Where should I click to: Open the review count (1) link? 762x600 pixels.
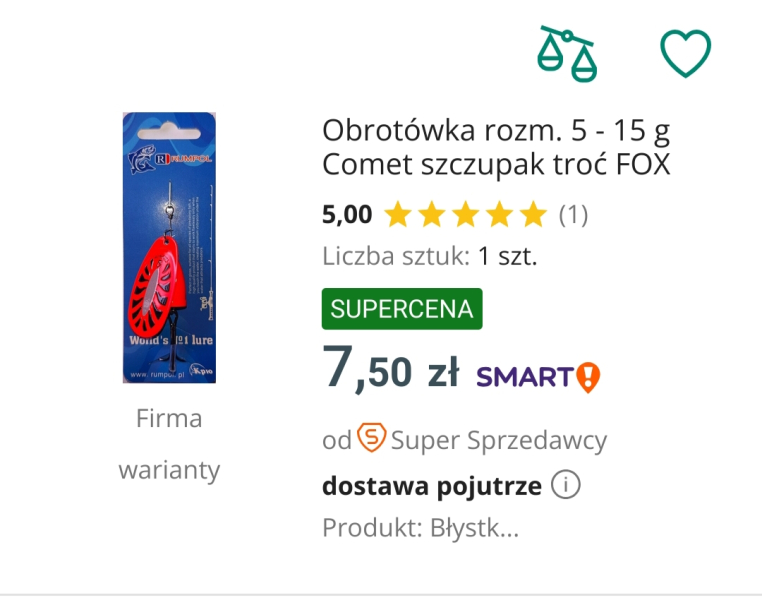[x=573, y=214]
